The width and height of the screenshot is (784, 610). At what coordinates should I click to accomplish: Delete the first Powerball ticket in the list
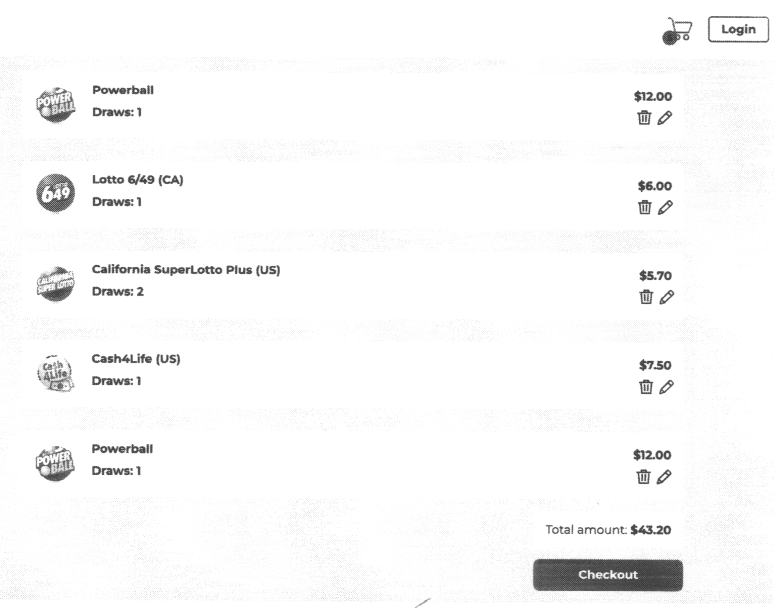coord(644,117)
